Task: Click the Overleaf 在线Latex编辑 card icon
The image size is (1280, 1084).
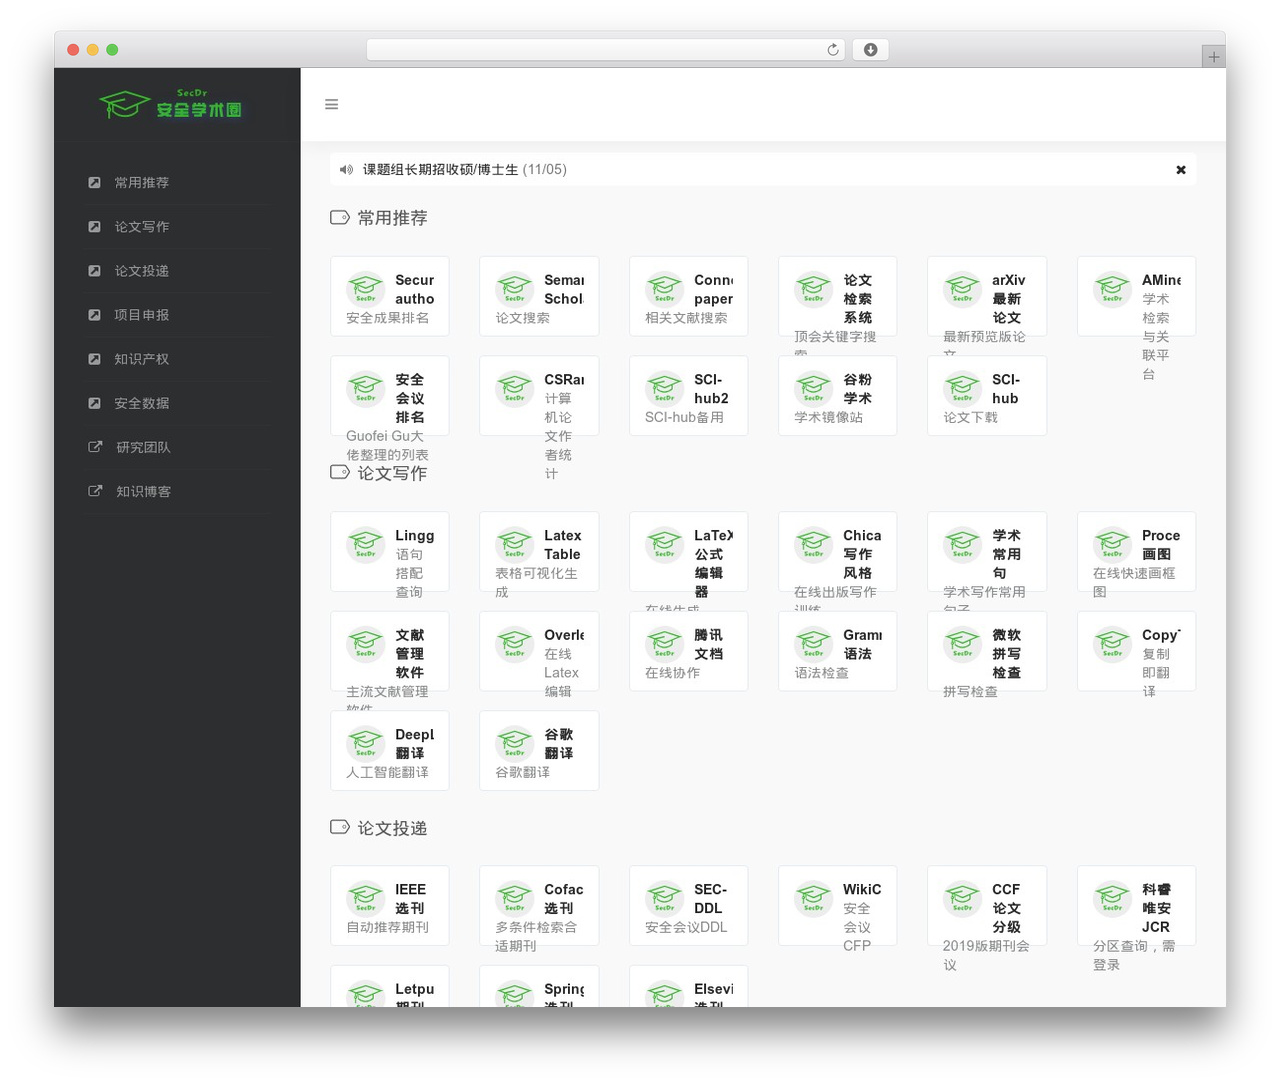Action: click(x=515, y=644)
